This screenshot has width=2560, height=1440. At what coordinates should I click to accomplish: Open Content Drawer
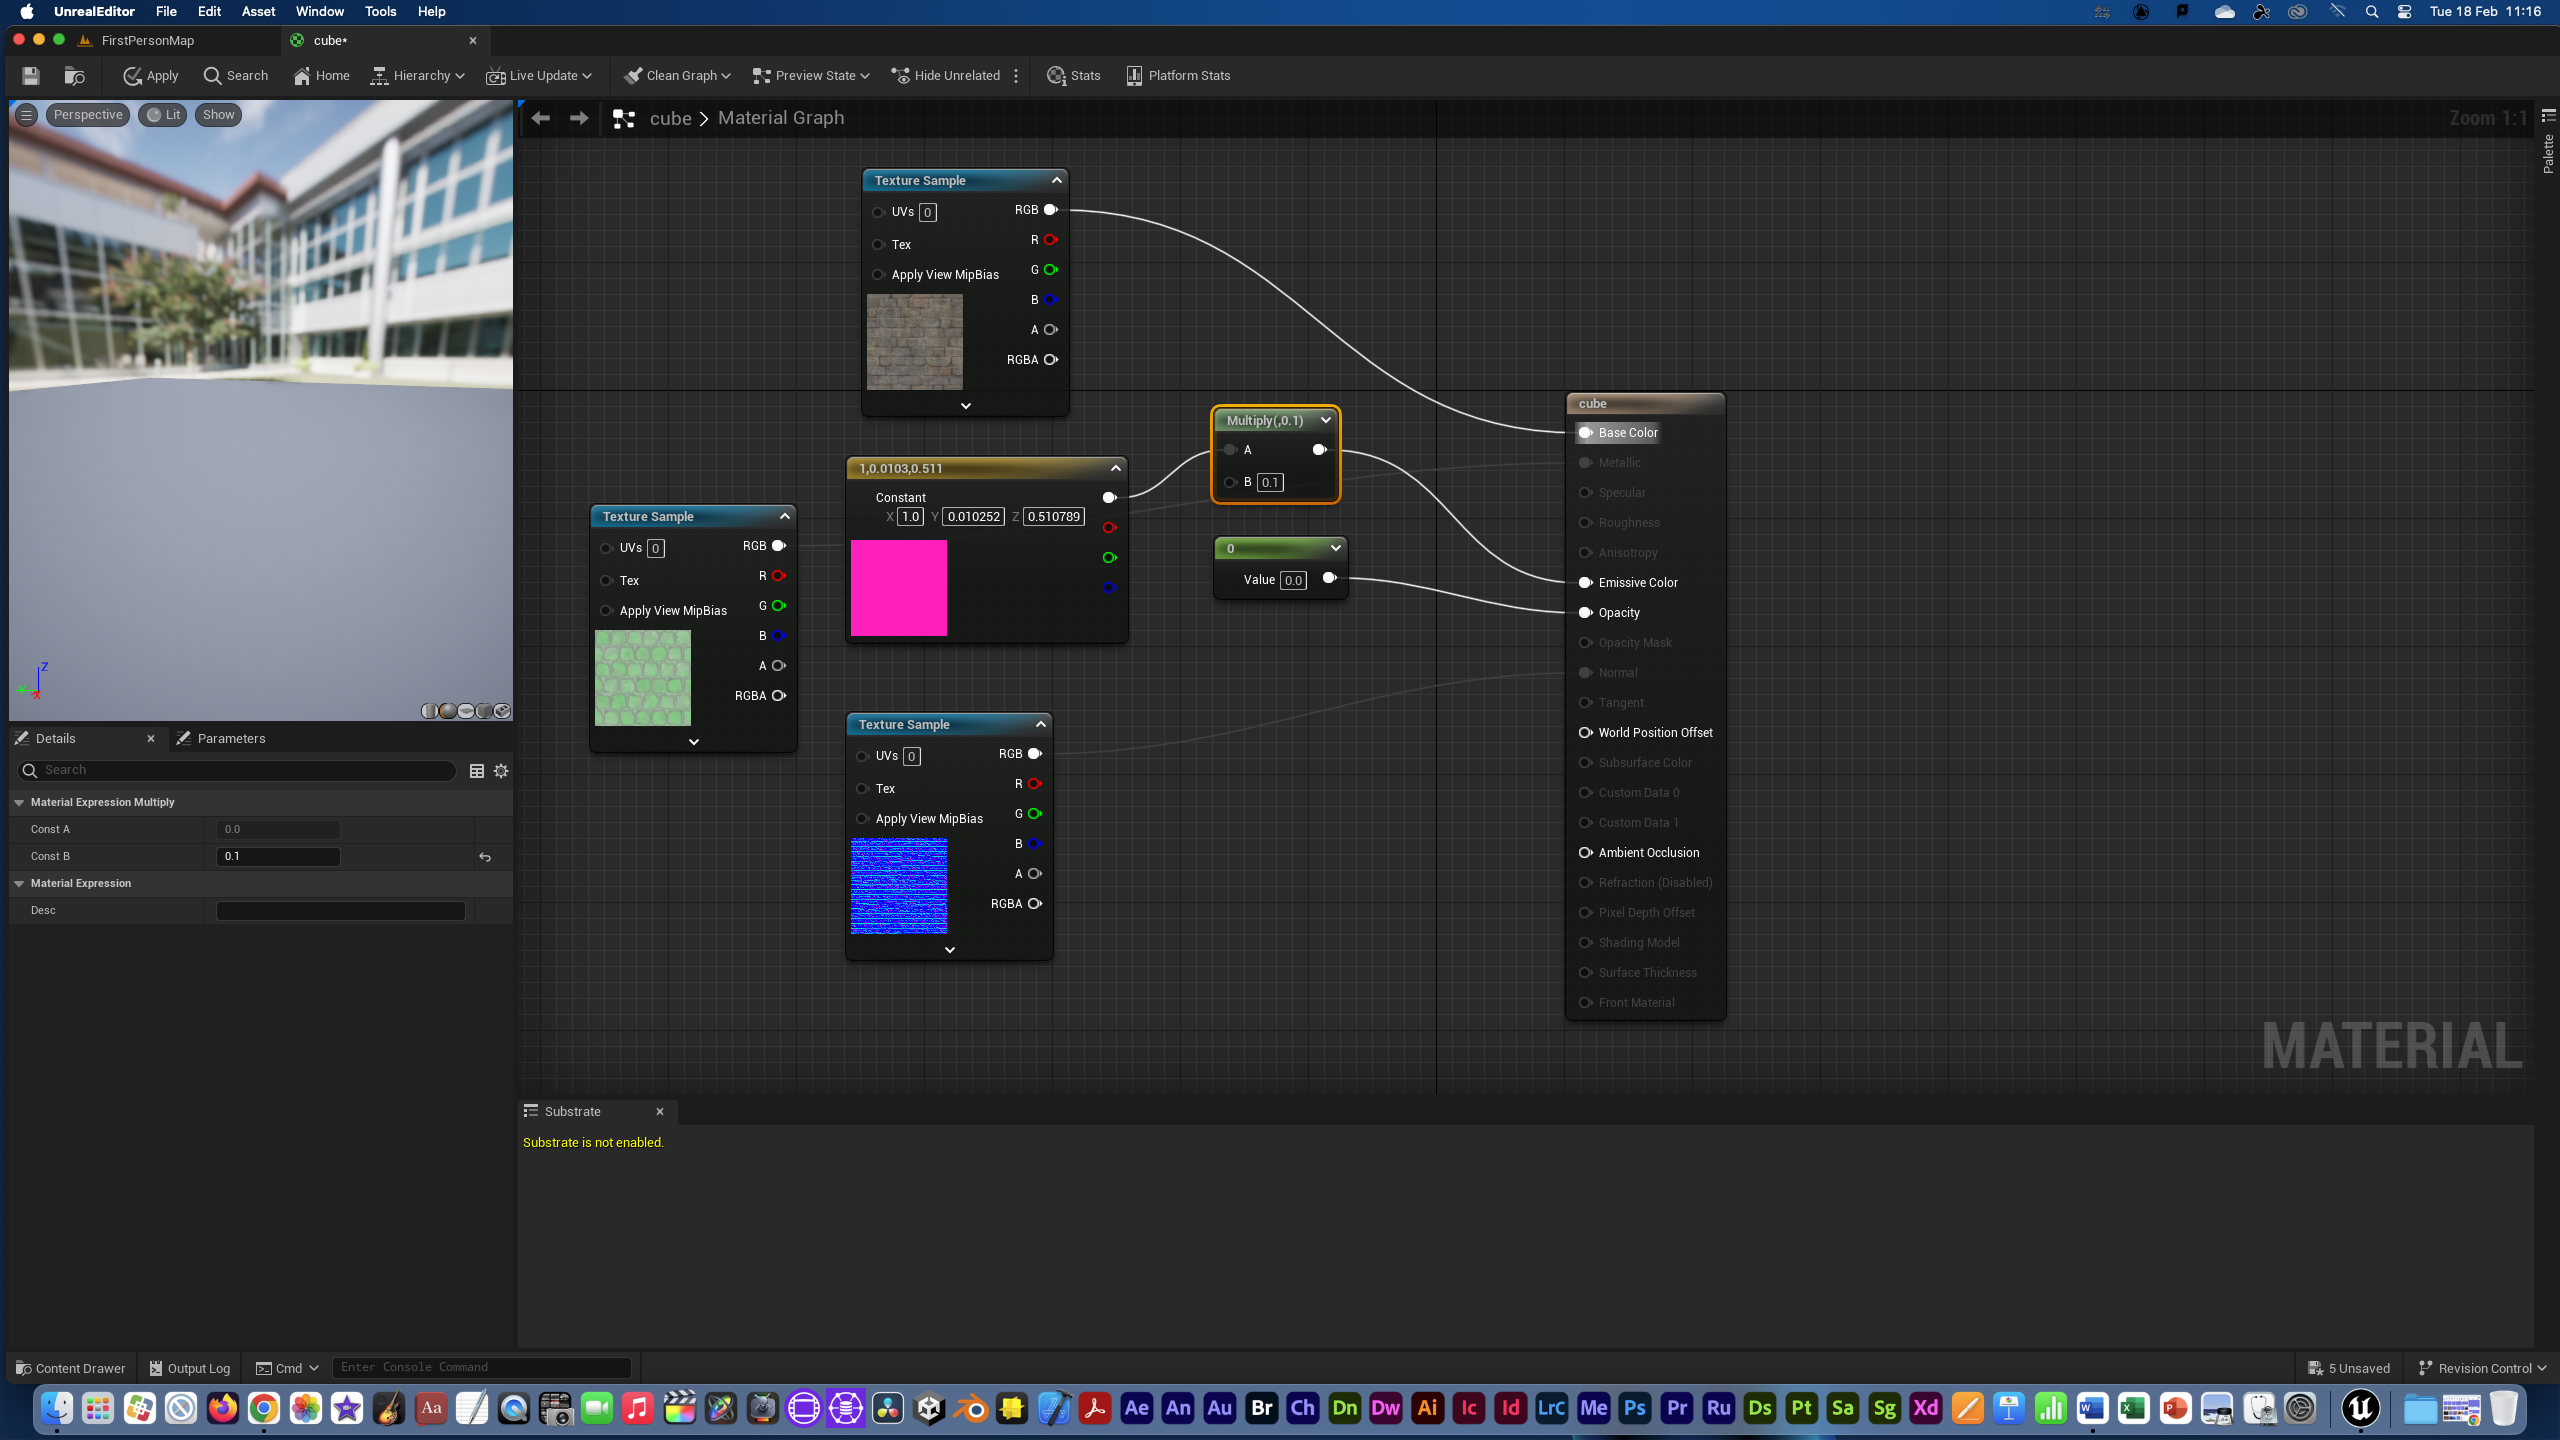[71, 1368]
